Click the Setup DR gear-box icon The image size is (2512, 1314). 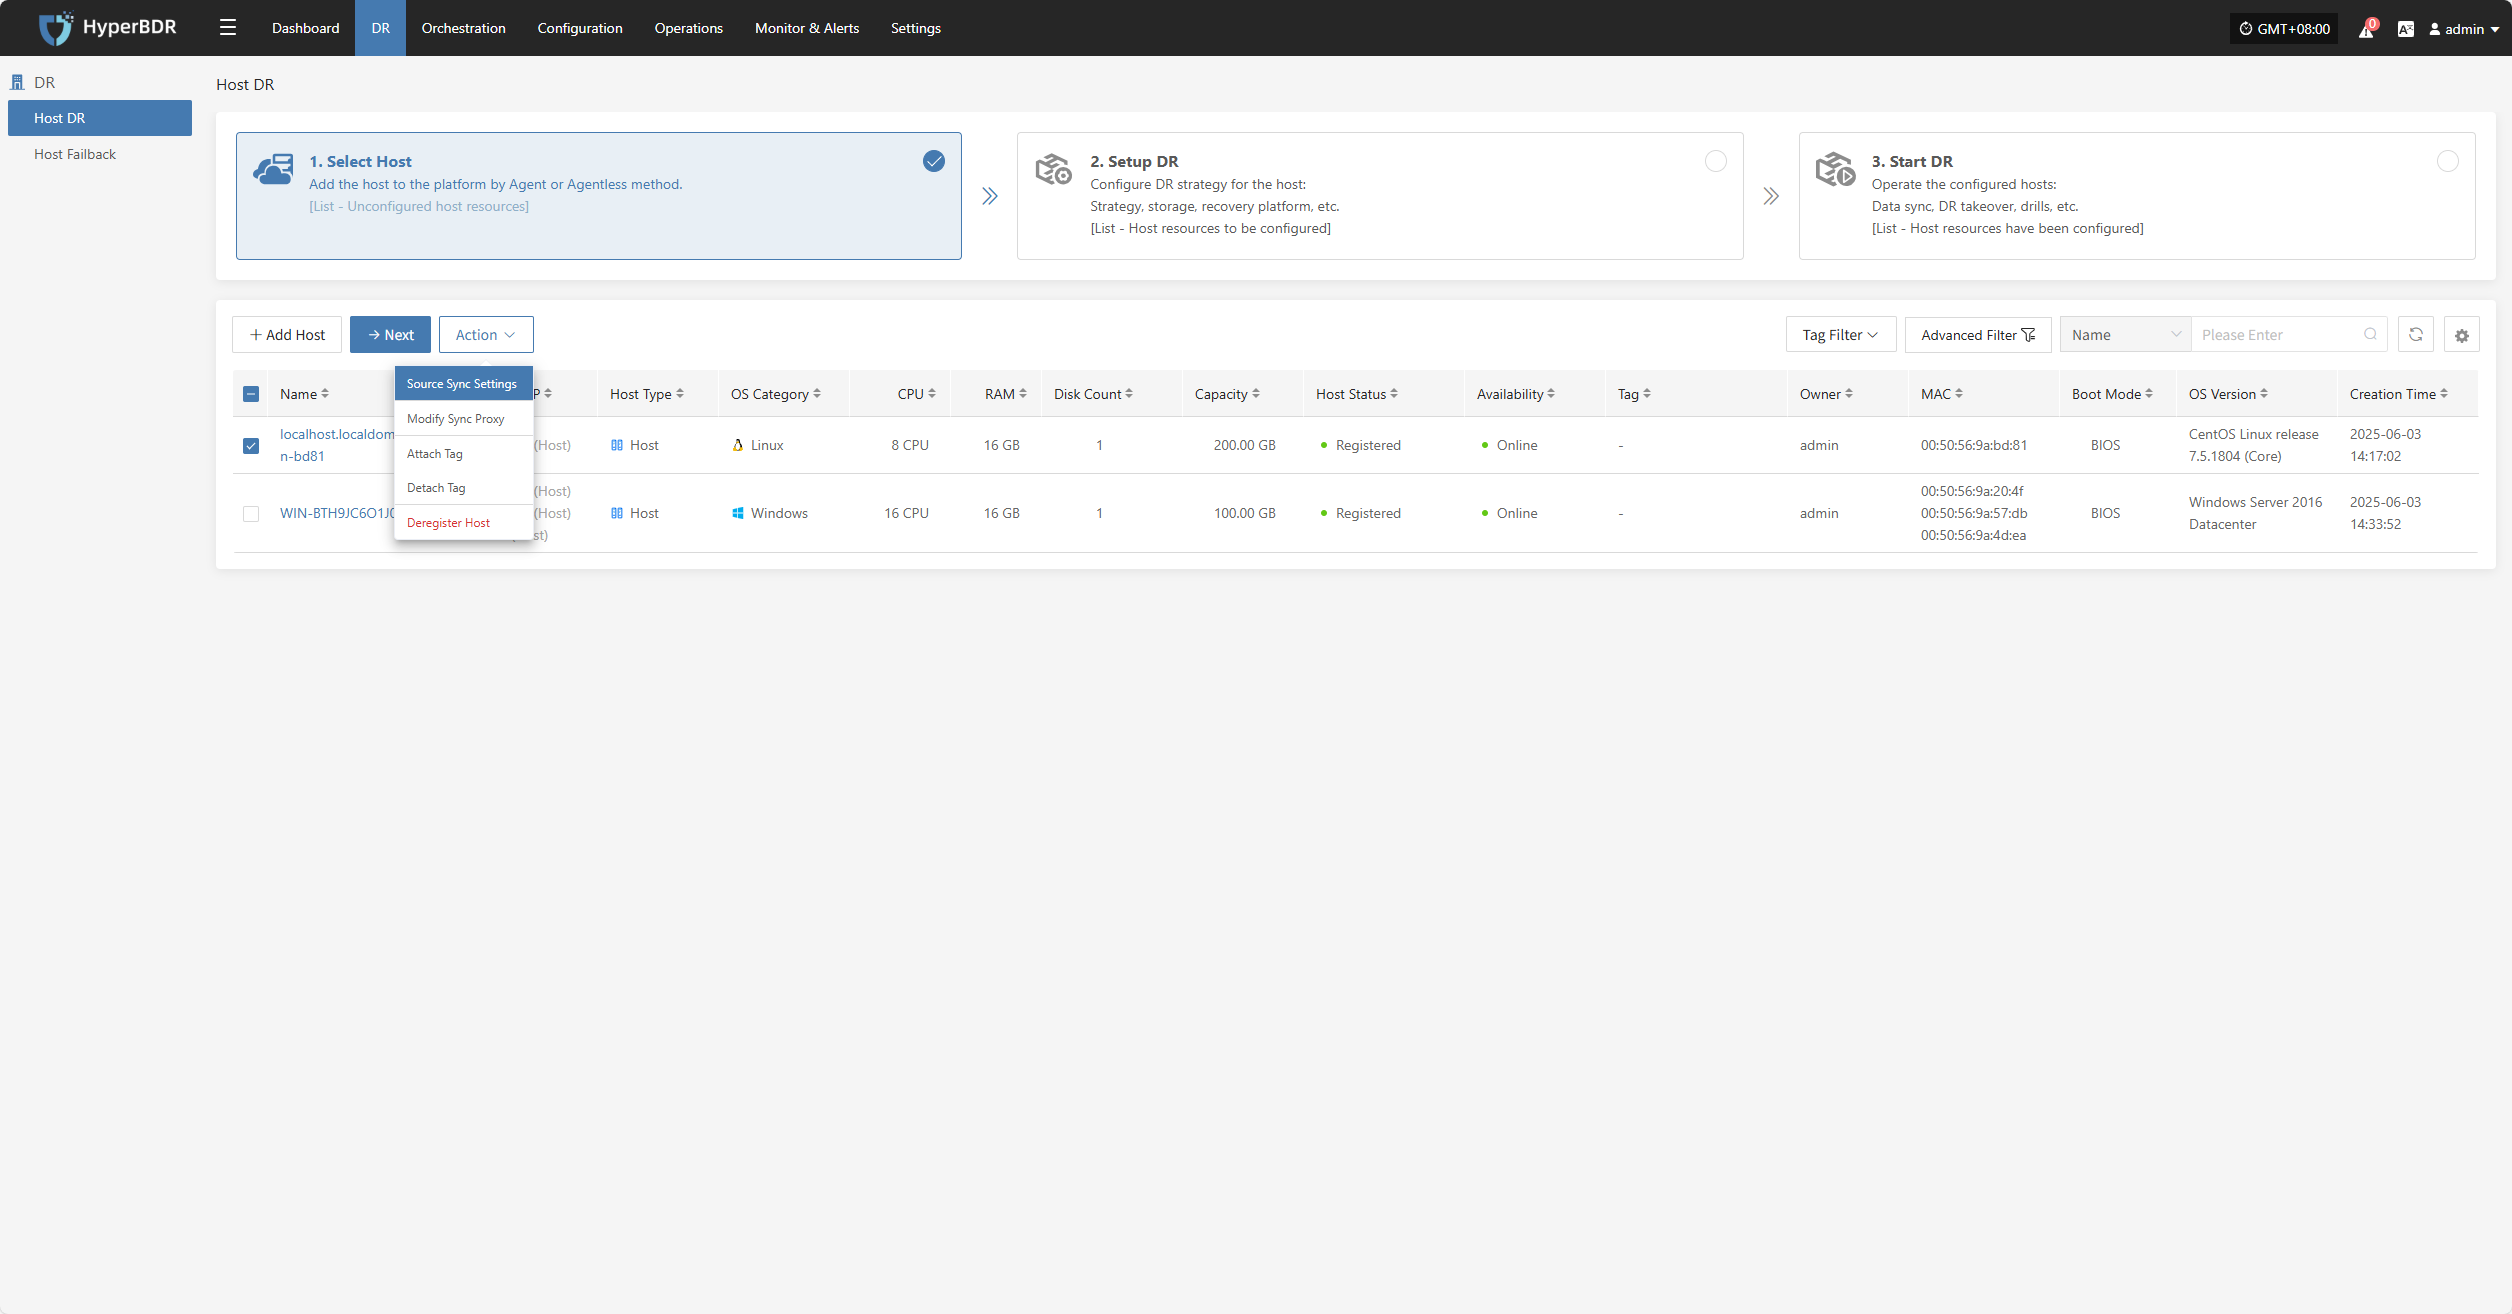pos(1053,169)
